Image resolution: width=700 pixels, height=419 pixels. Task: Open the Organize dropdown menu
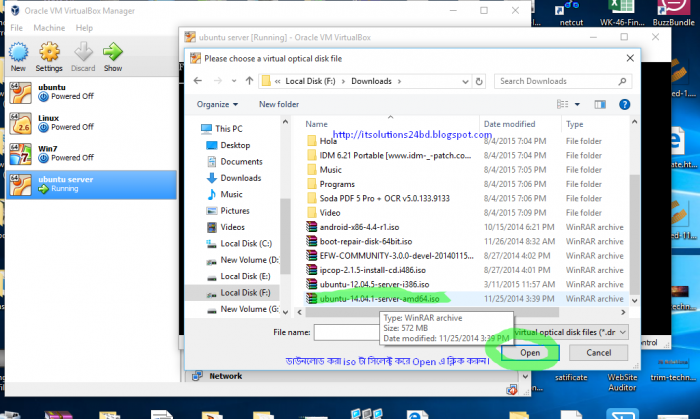coord(217,104)
